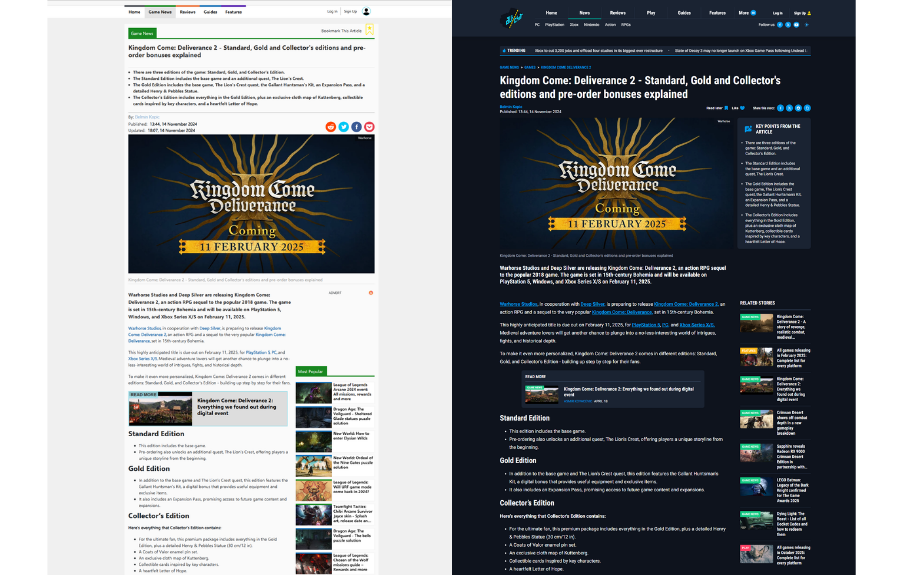Follow via the X icon in the dark header
Viewport: 900px width, 575px height.
coord(788,25)
